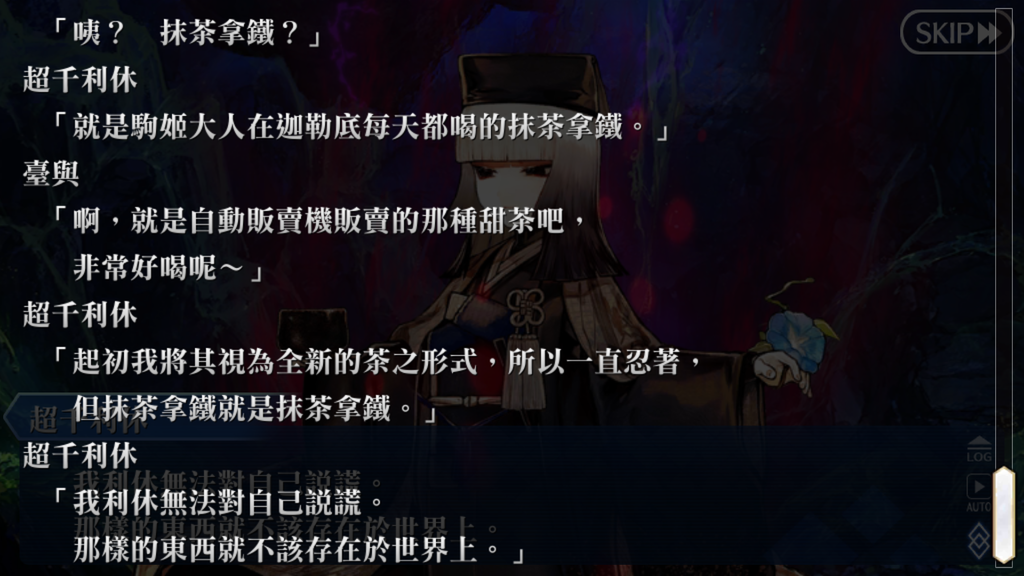The width and height of the screenshot is (1024, 576).
Task: Click the 但抹茶拿鐵就是抹茶拿鐵 line
Action: 255,409
